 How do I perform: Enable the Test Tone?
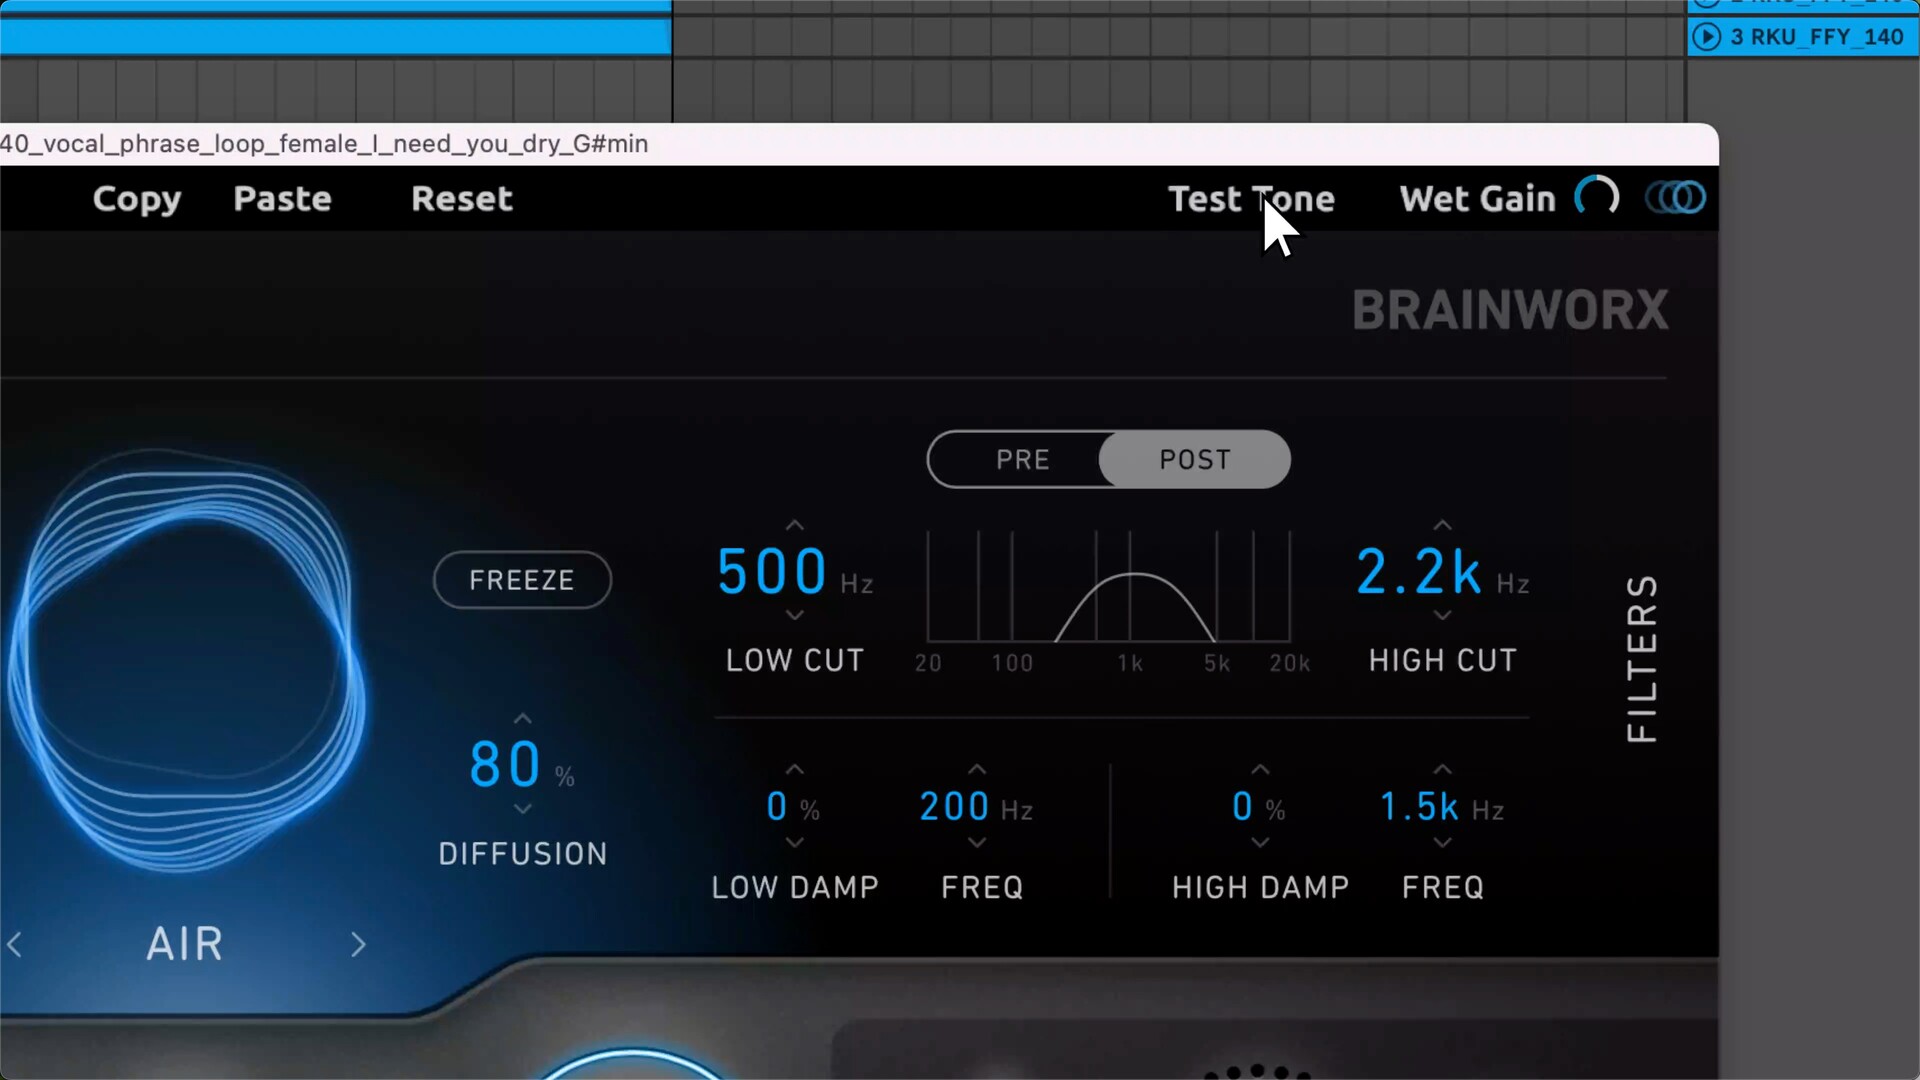[1251, 199]
